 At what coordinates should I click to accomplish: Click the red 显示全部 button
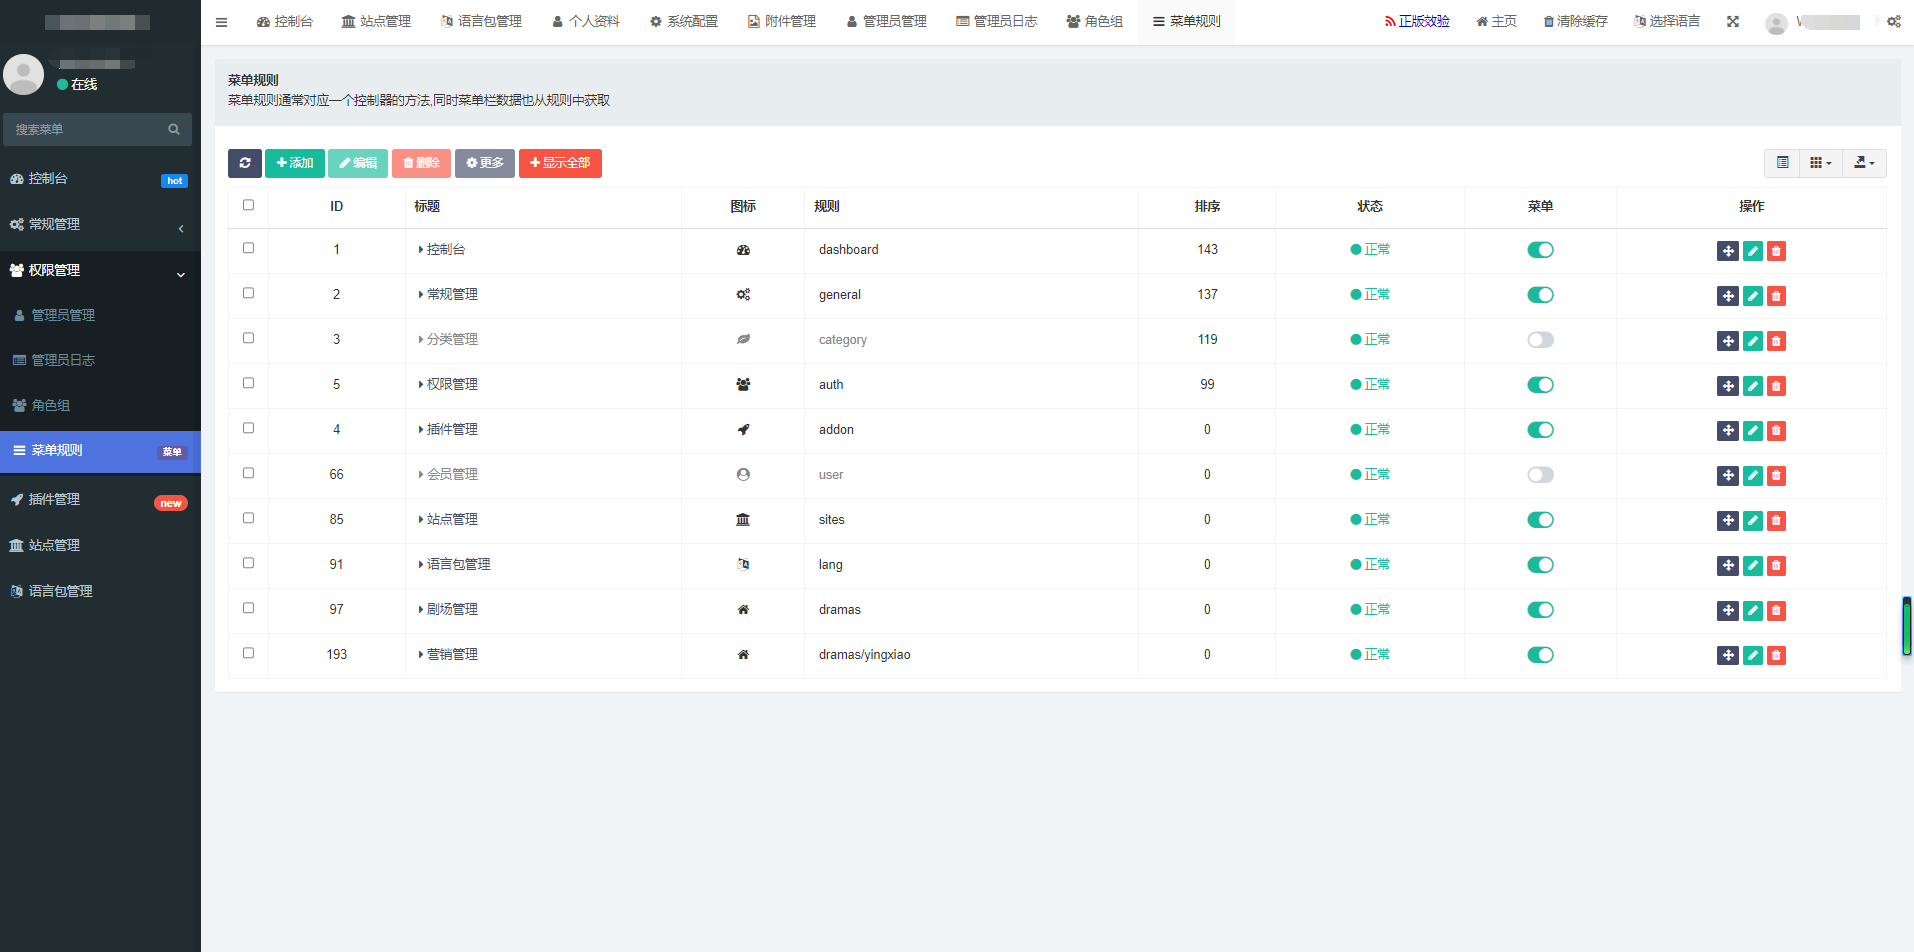coord(560,163)
